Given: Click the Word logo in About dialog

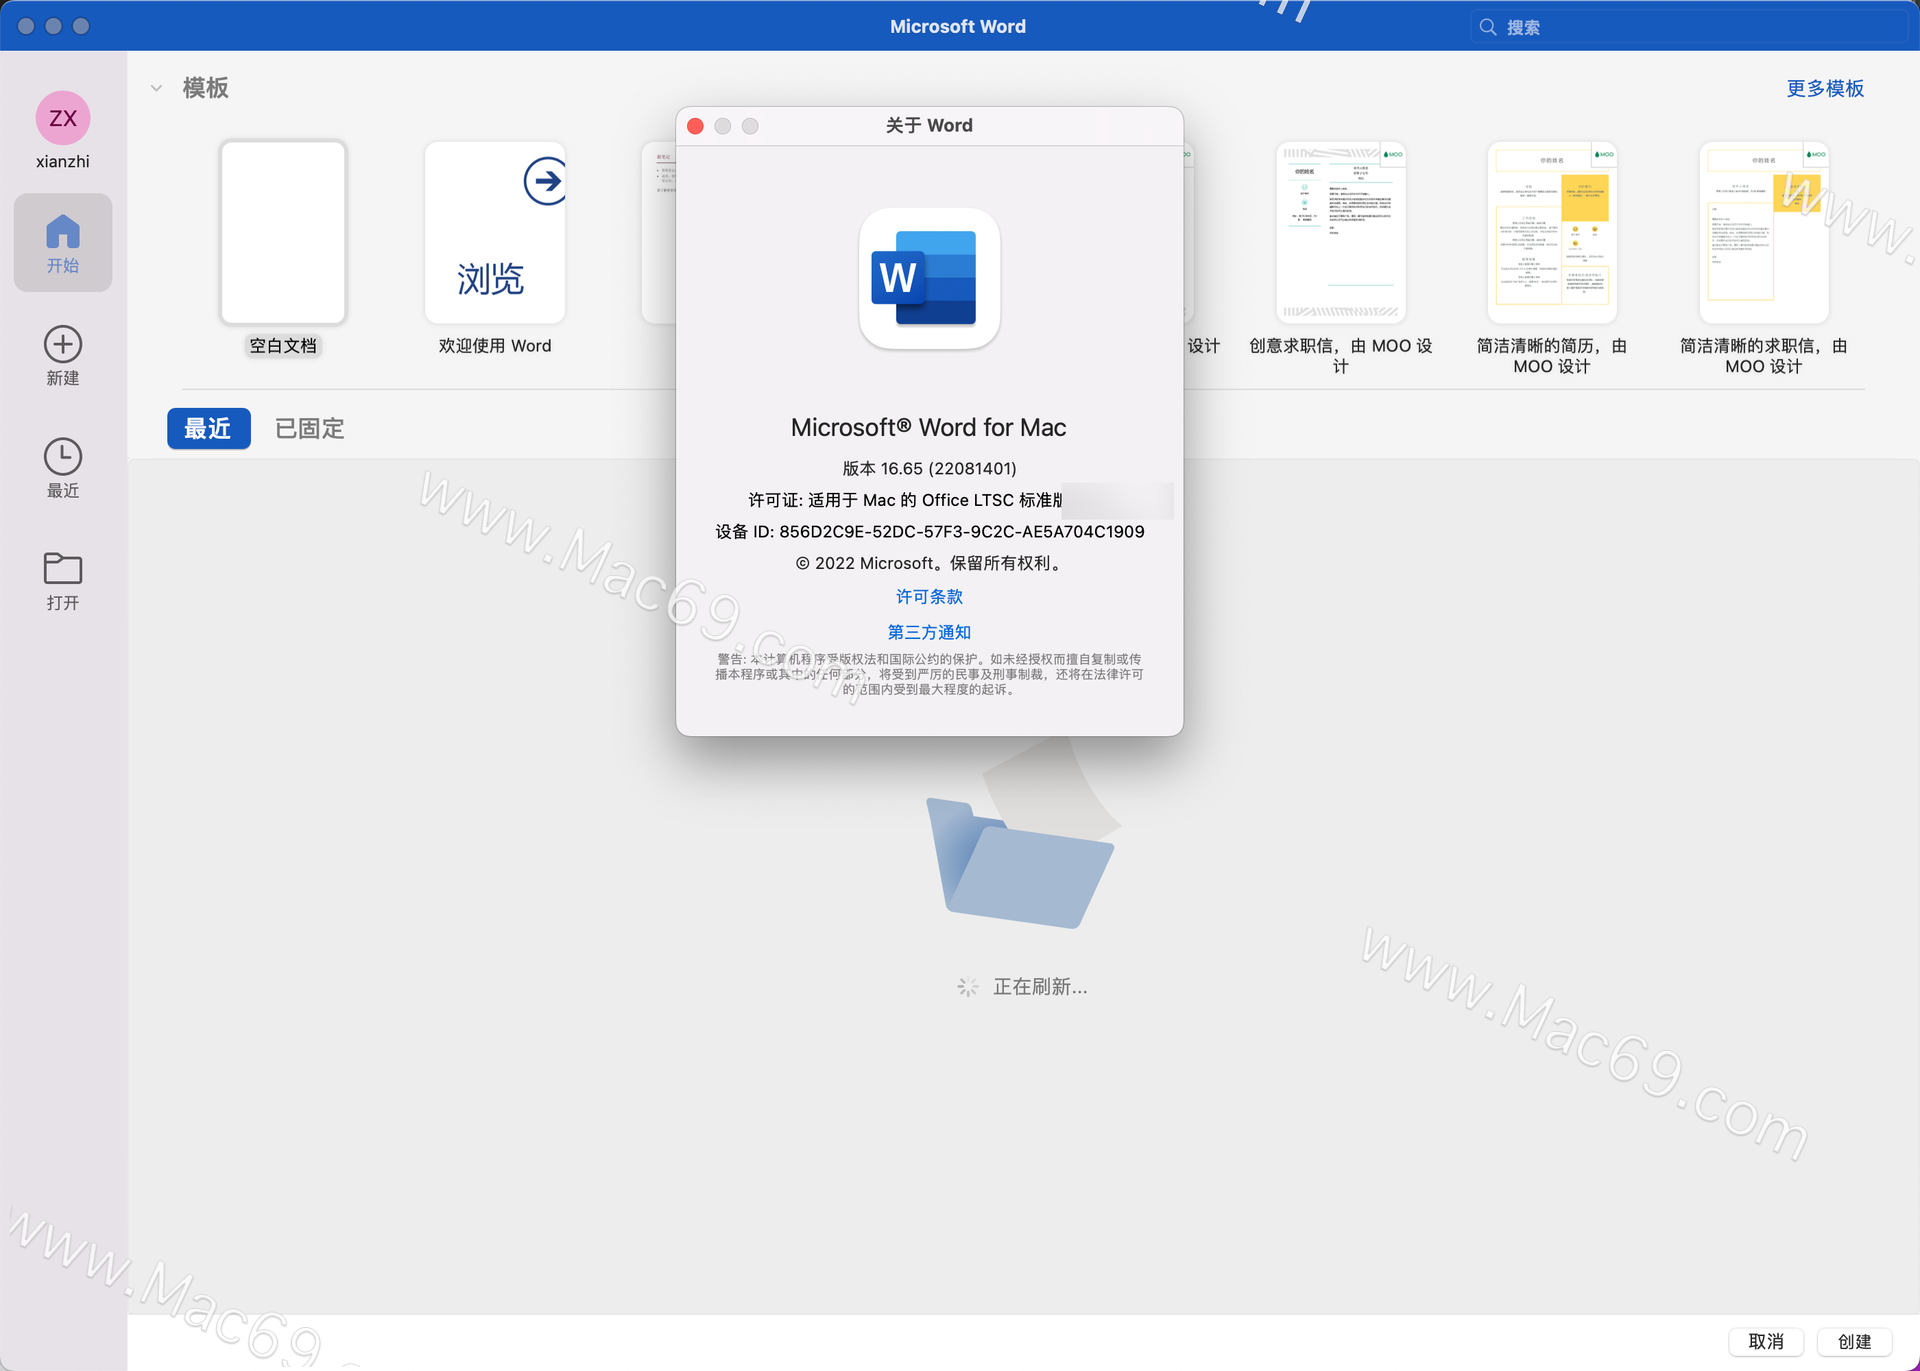Looking at the screenshot, I should tap(928, 279).
